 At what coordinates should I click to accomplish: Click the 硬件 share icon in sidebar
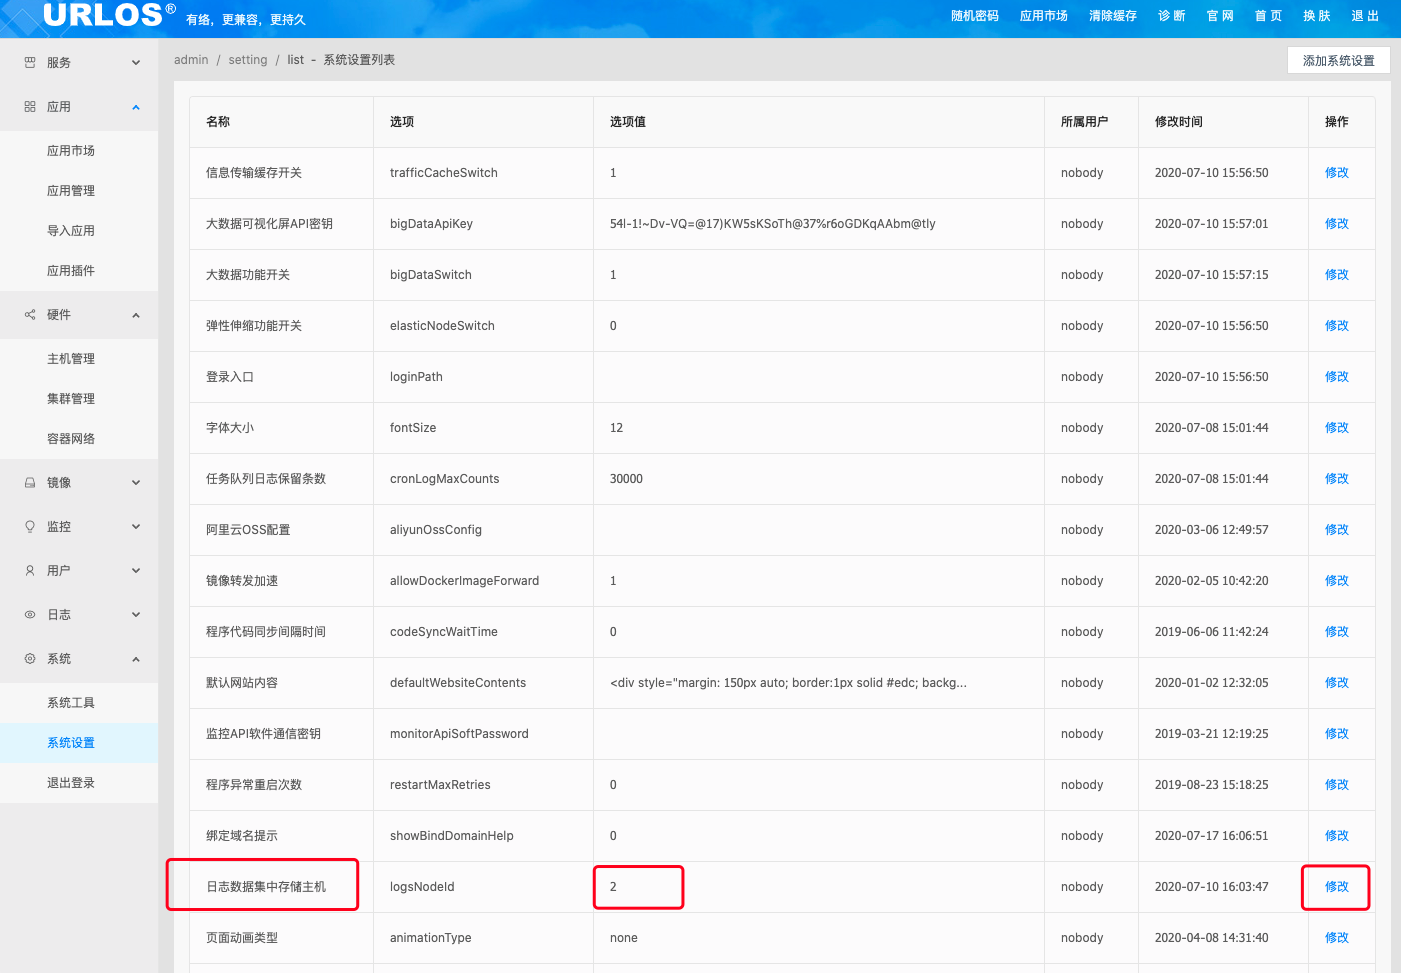pyautogui.click(x=30, y=315)
